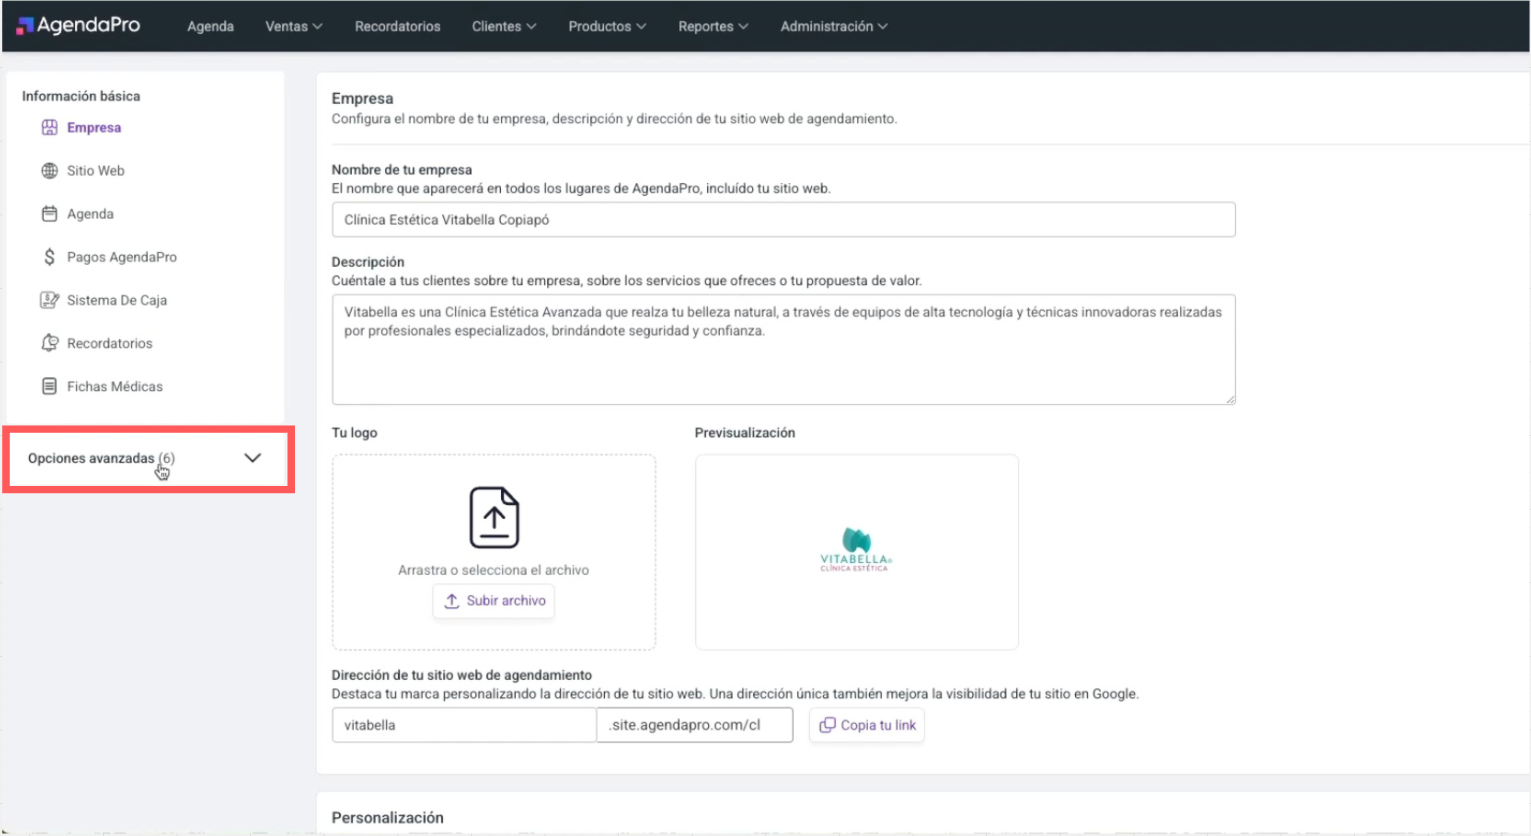This screenshot has height=836, width=1531.
Task: Open Pagos AgendaPro dollar icon
Action: (x=49, y=257)
